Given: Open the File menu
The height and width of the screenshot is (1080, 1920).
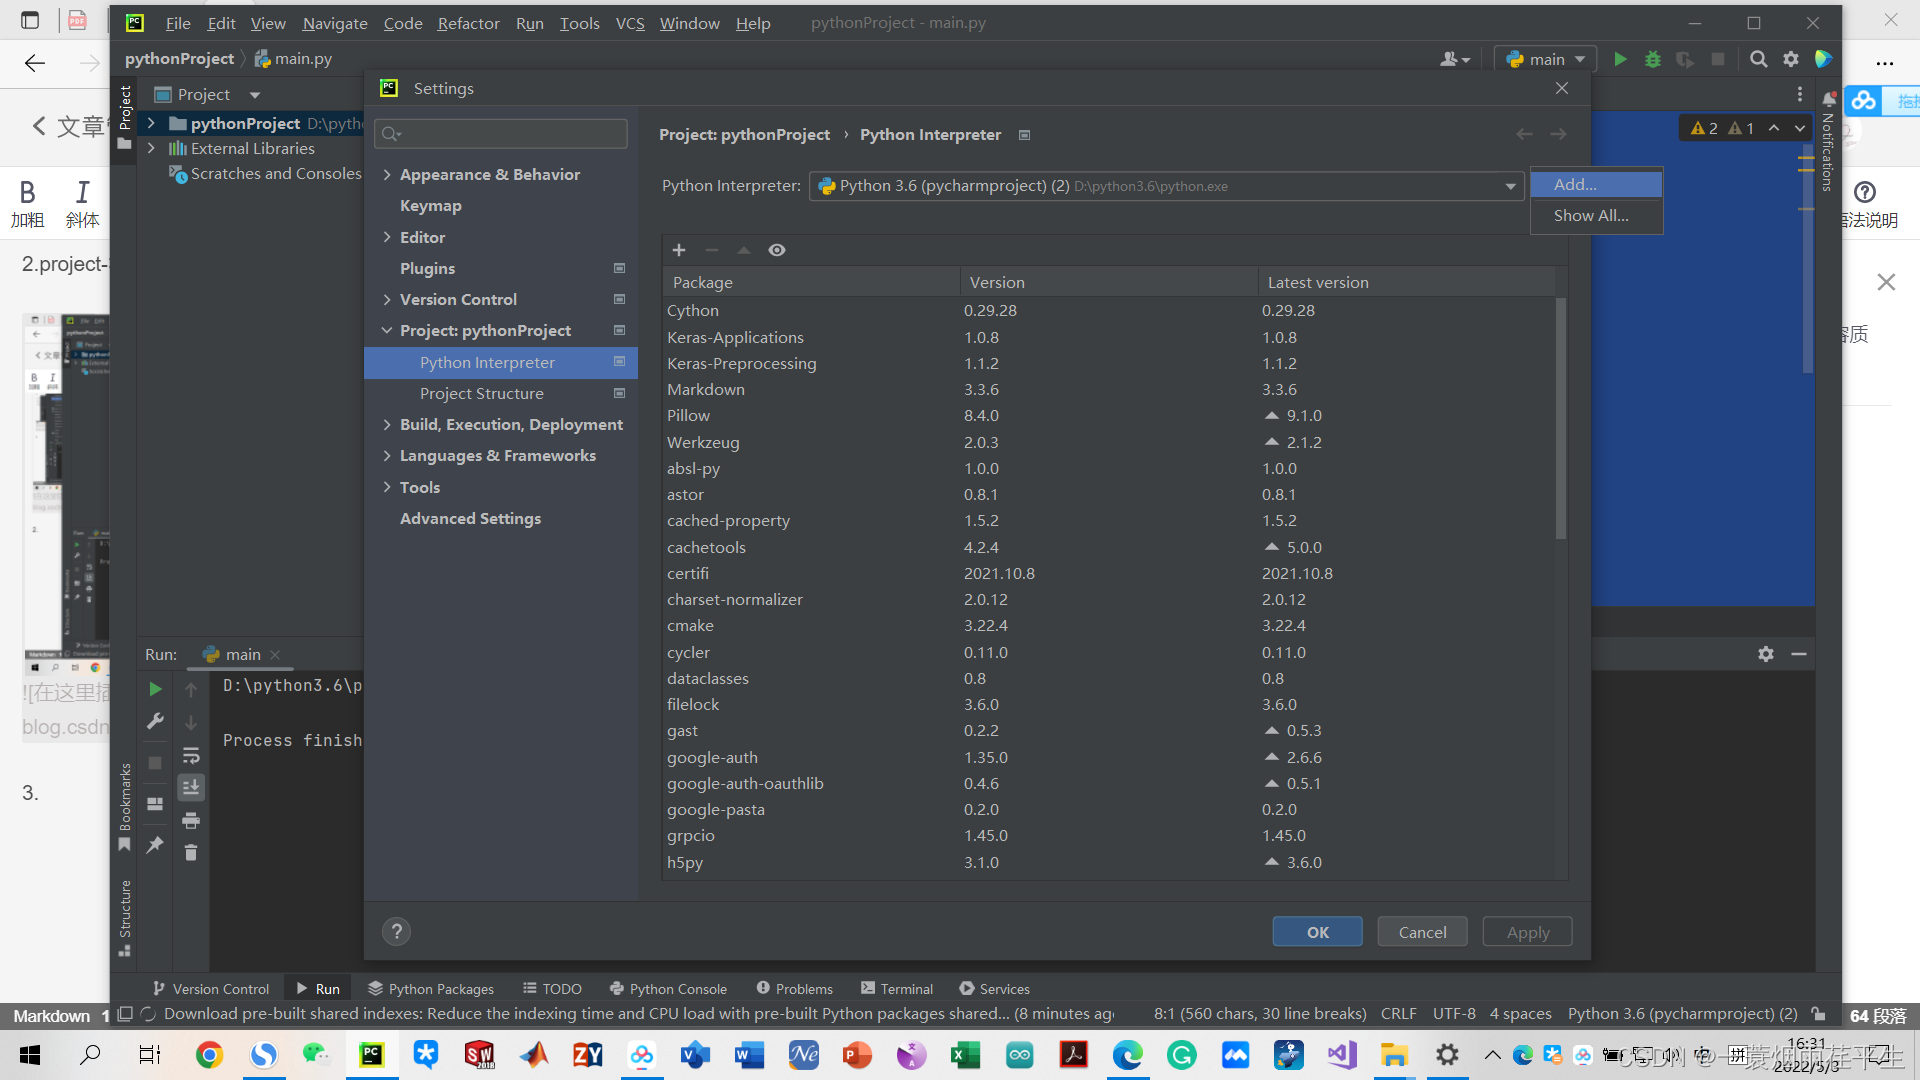Looking at the screenshot, I should 178,23.
